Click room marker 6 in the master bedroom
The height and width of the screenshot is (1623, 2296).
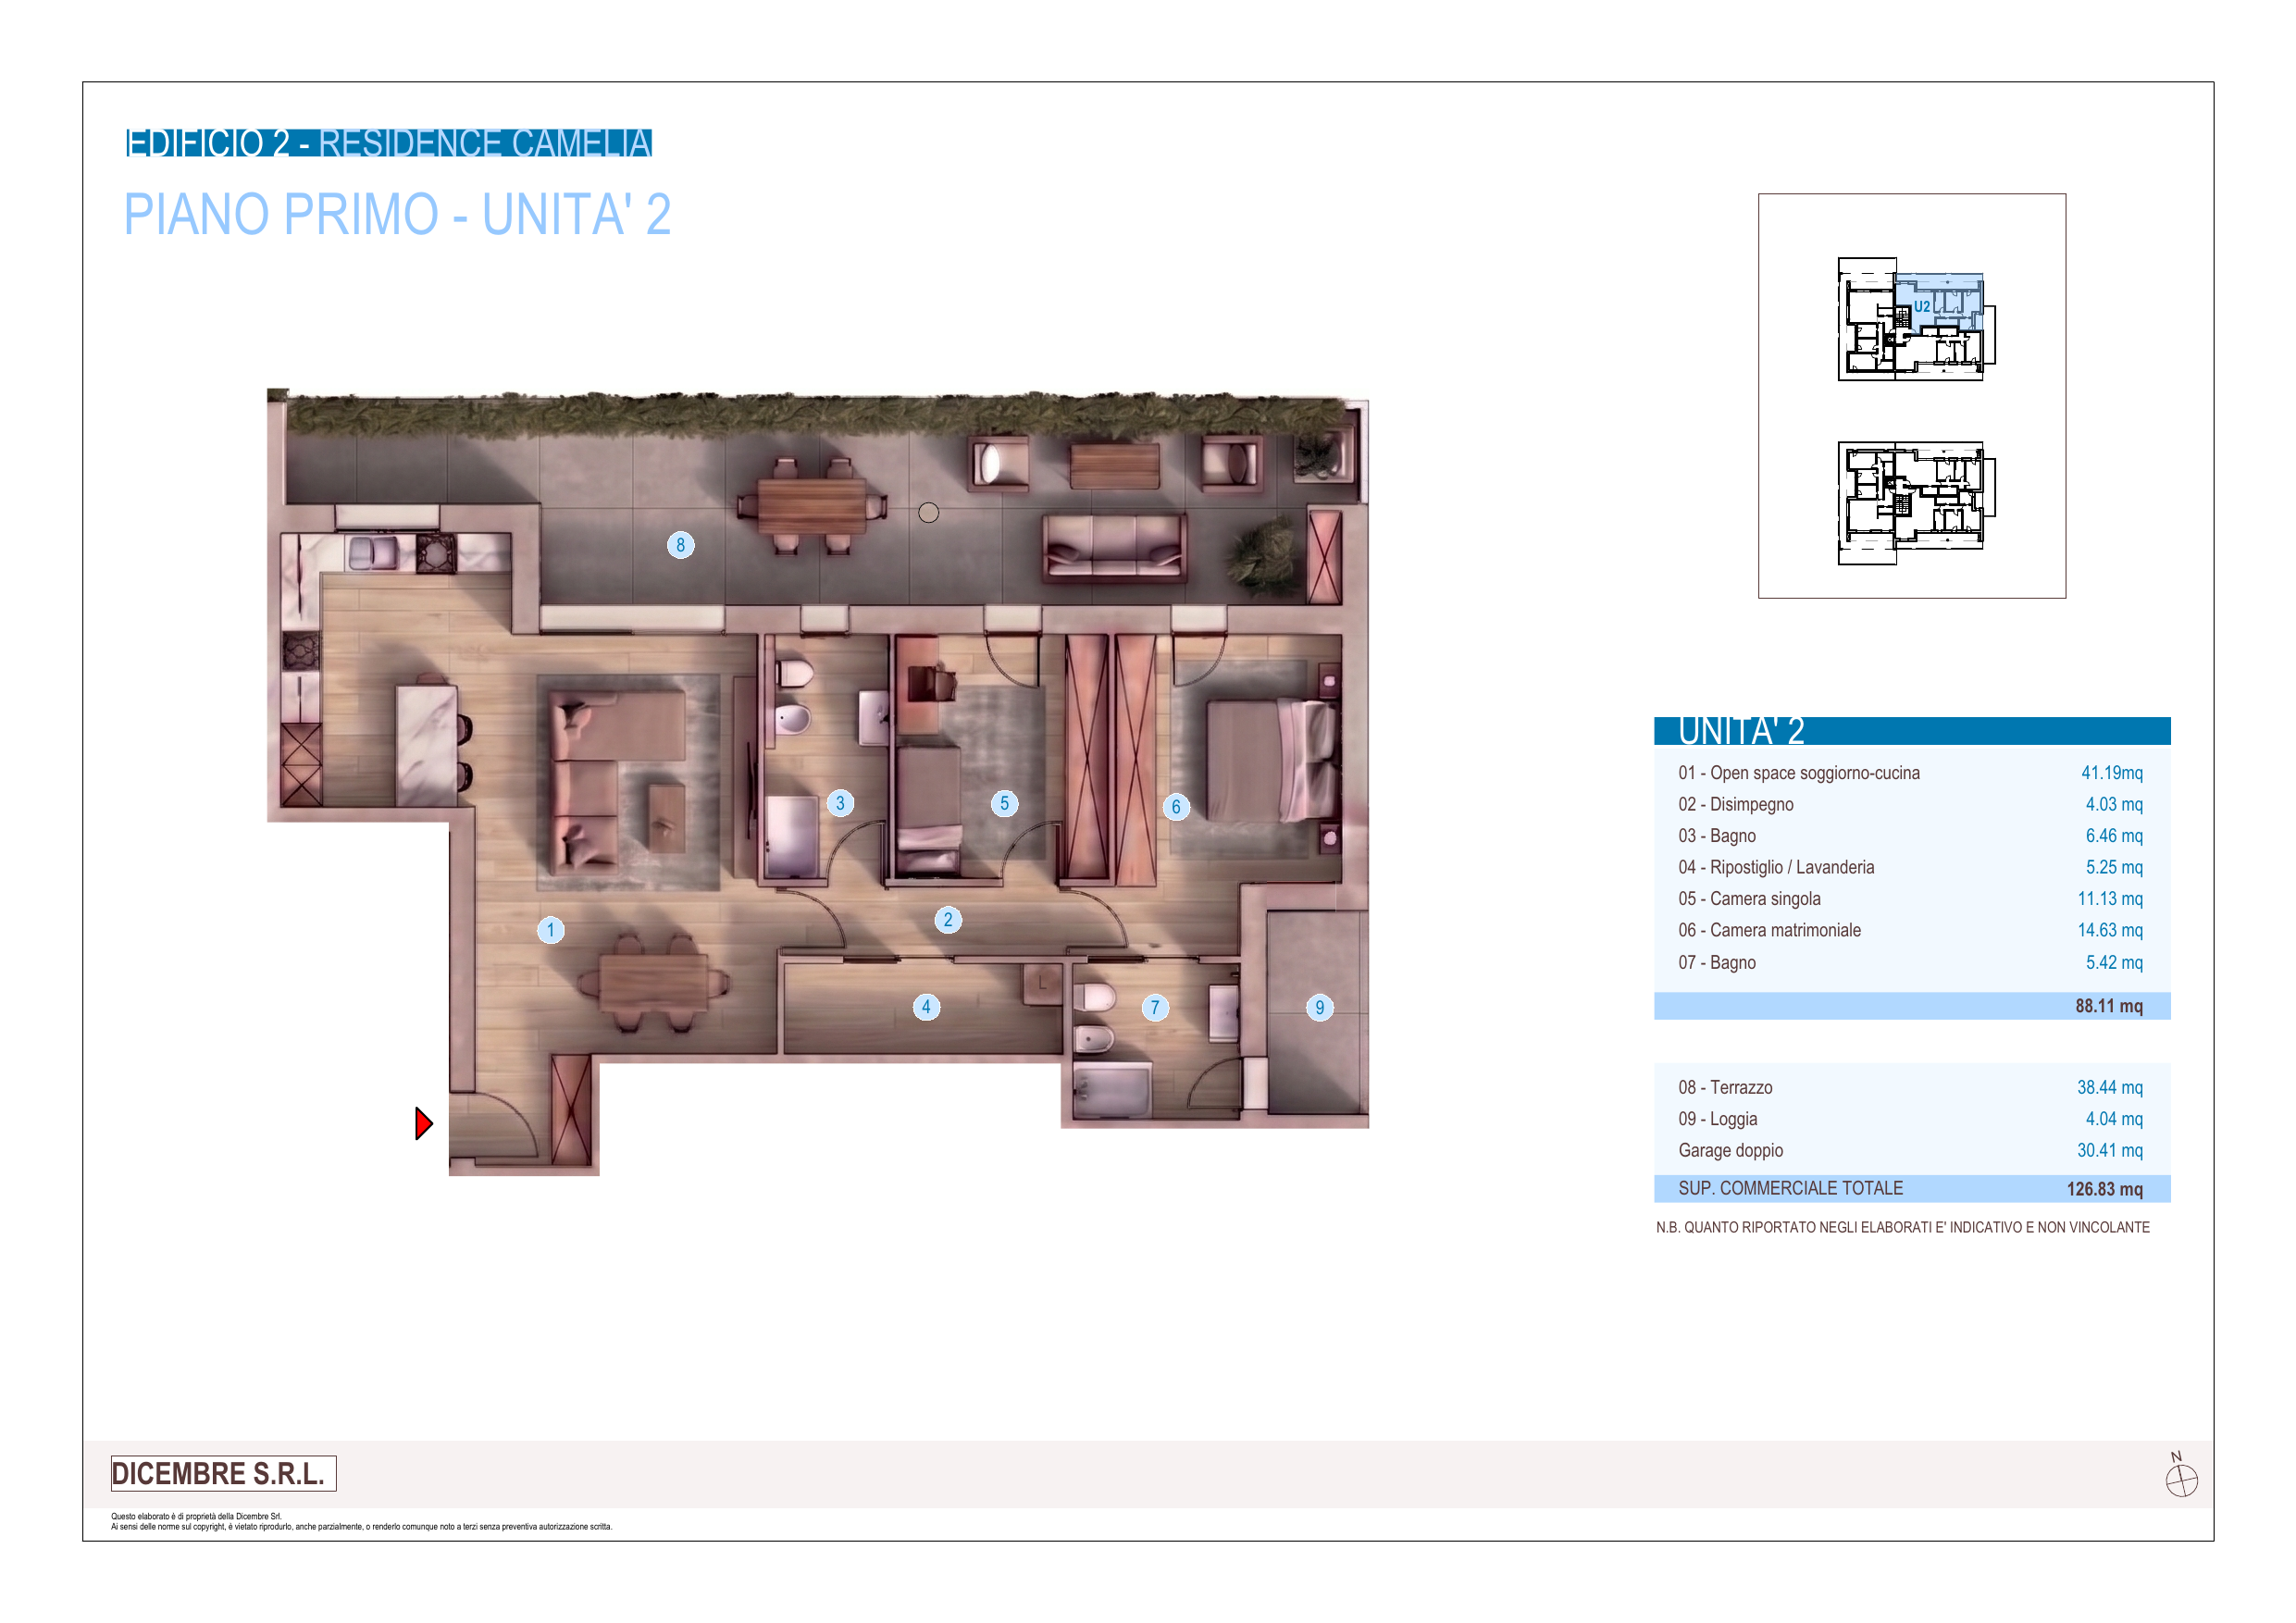tap(1176, 807)
